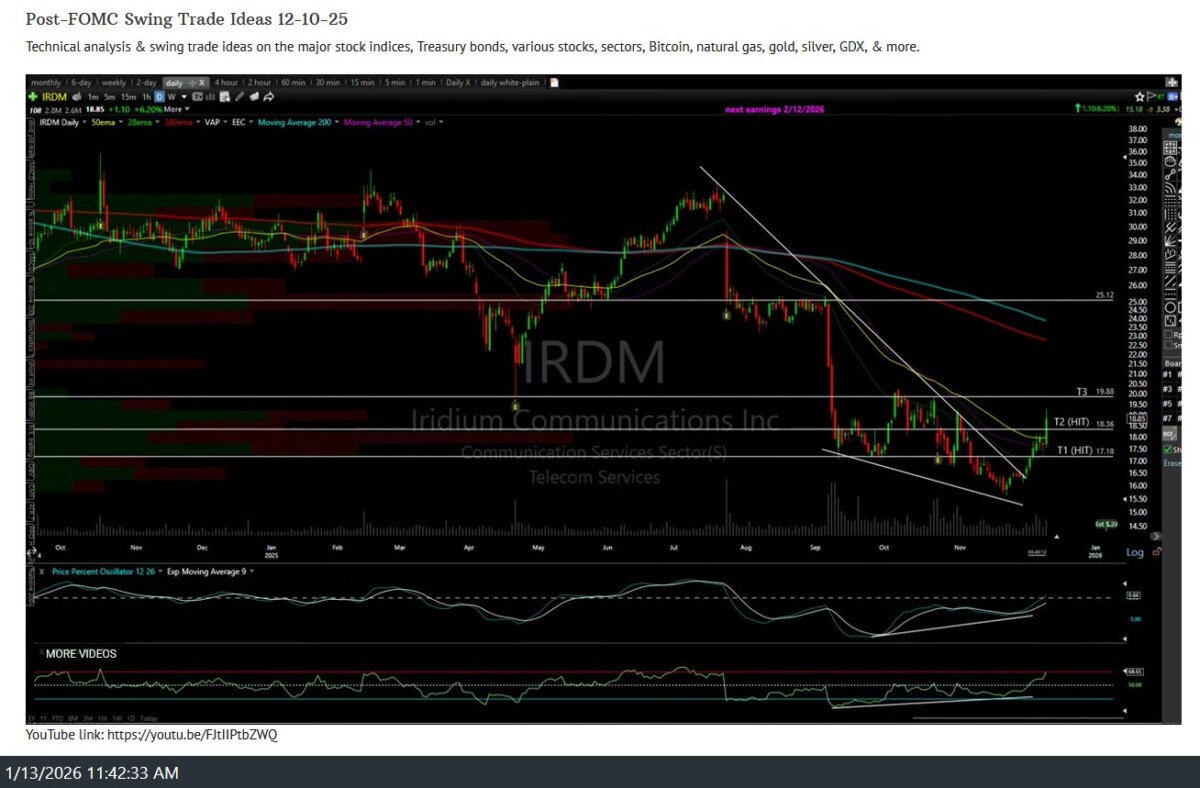This screenshot has width=1200, height=788.
Task: Click the share arrow icon in chart toolbar
Action: click(268, 96)
